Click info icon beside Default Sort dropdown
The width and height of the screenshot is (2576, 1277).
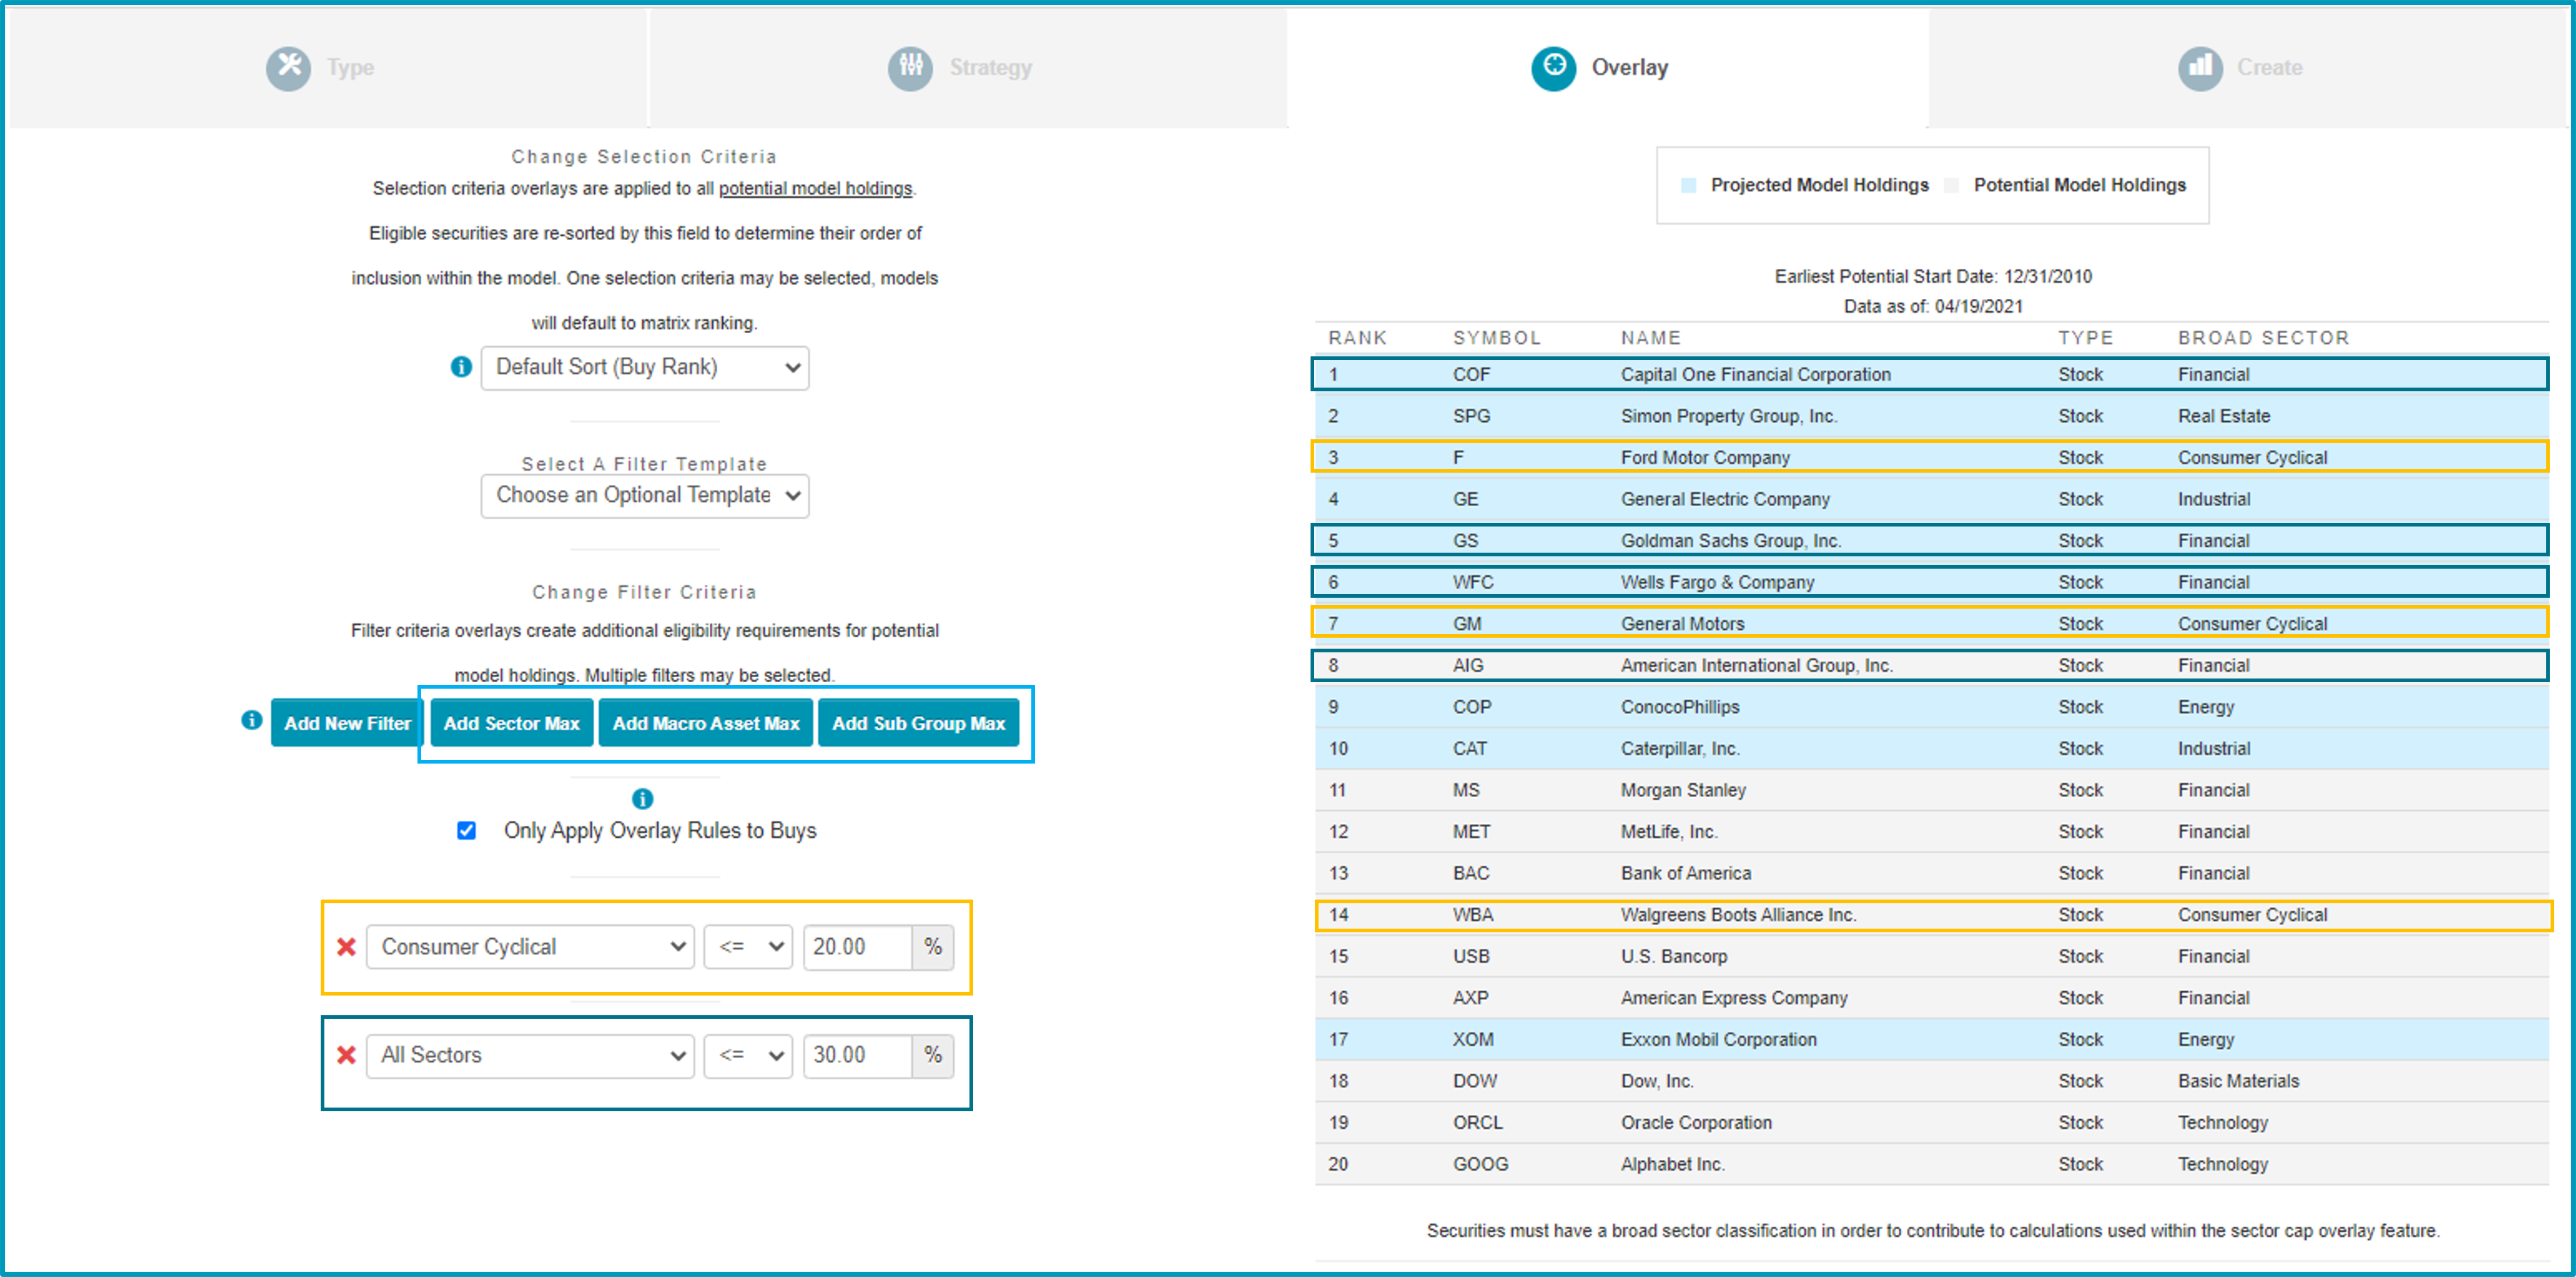pyautogui.click(x=461, y=367)
